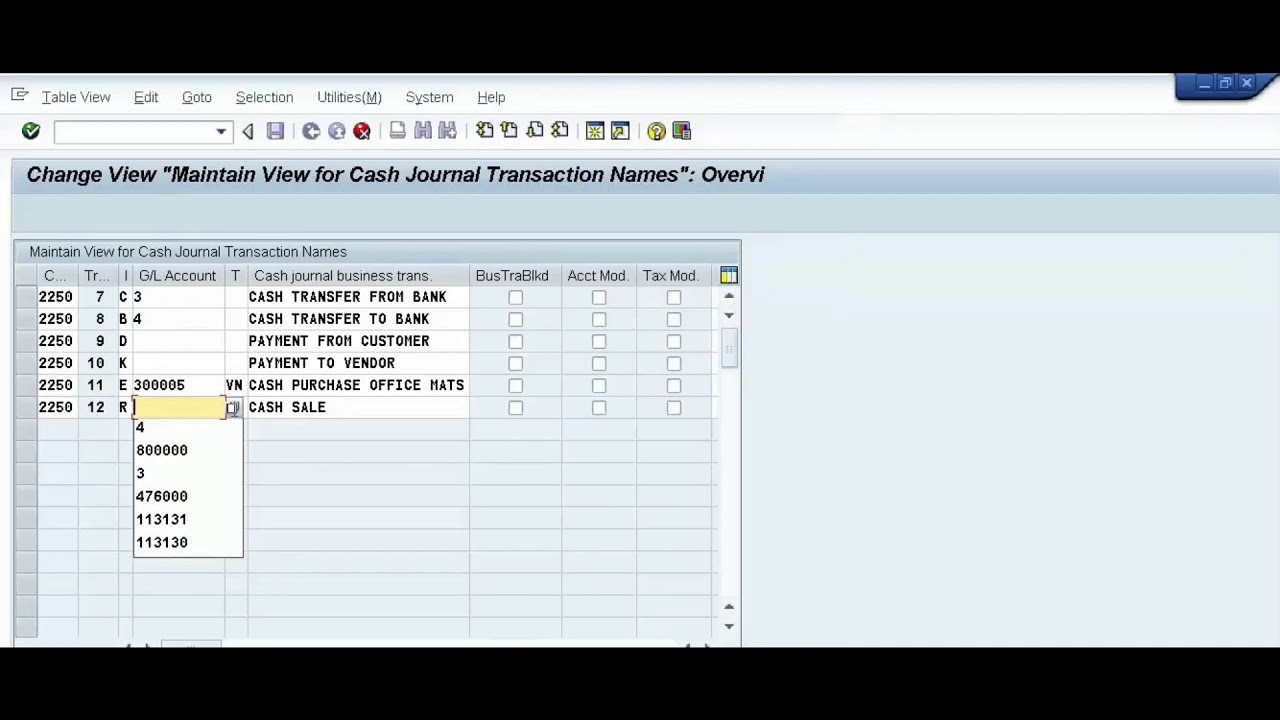Open the command field history dropdown arrow
This screenshot has width=1280, height=720.
[x=221, y=132]
